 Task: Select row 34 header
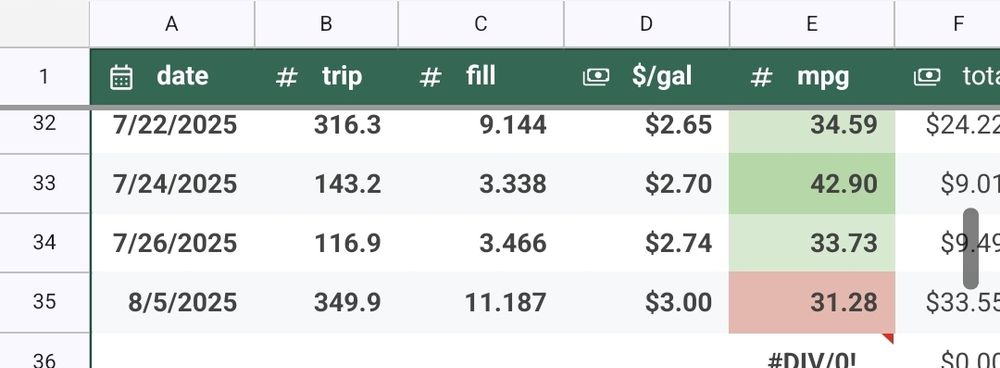(x=44, y=243)
